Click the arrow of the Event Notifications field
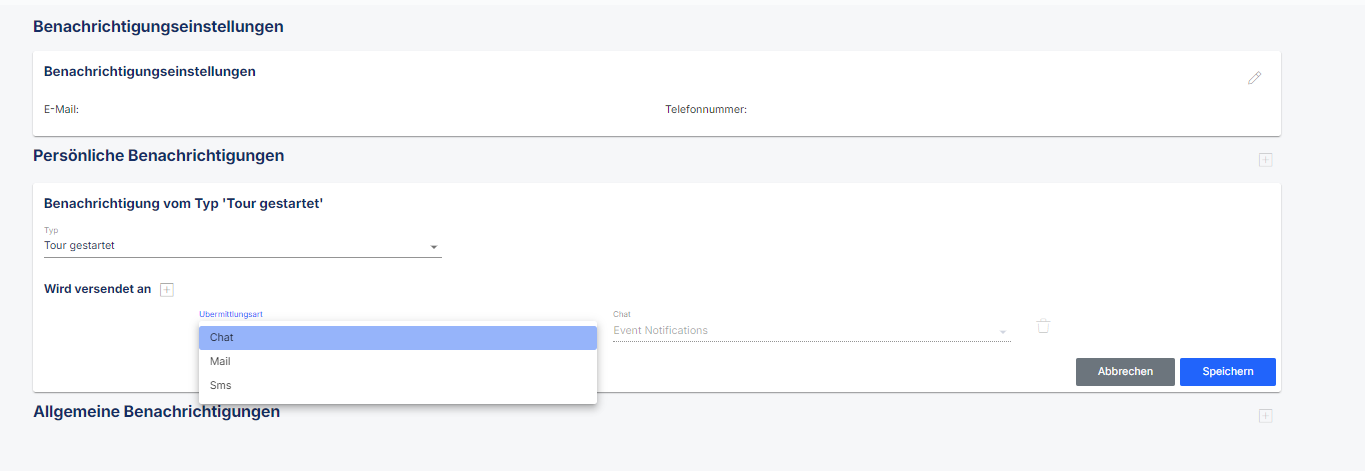This screenshot has height=471, width=1365. tap(1002, 332)
